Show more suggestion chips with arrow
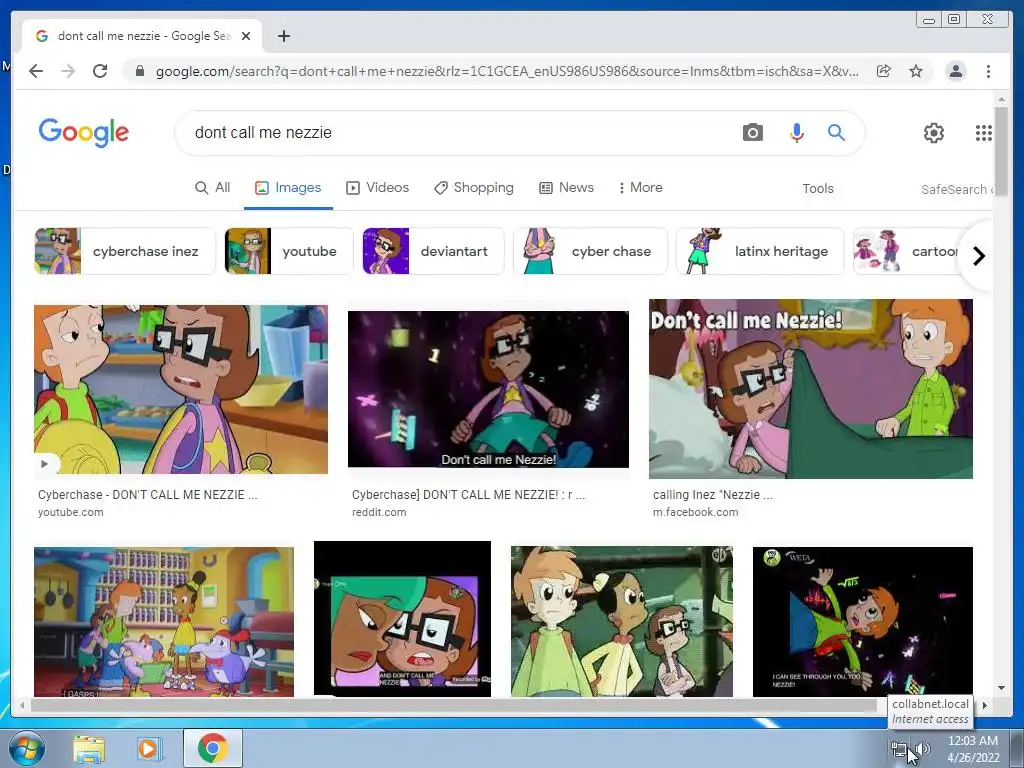Viewport: 1024px width, 768px height. tap(978, 256)
